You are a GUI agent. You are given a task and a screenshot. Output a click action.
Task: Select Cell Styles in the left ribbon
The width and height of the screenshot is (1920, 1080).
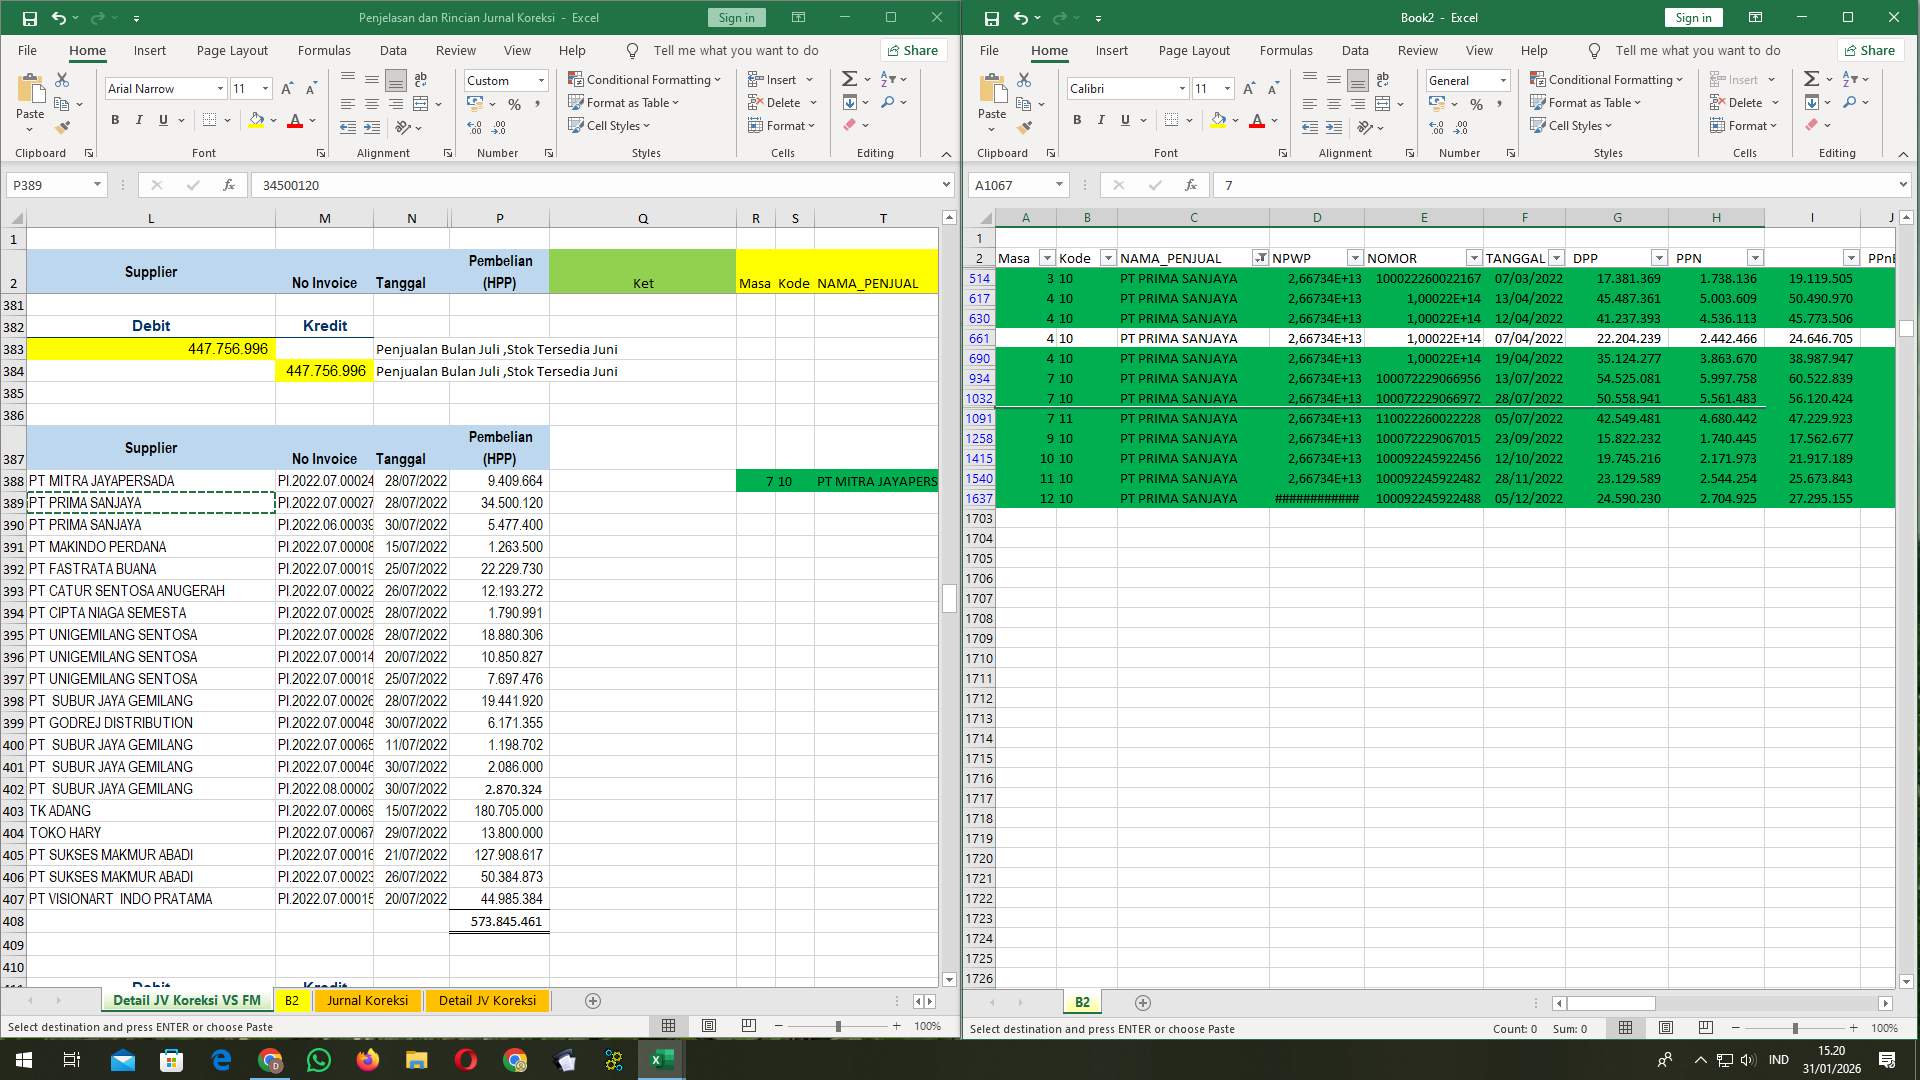point(610,125)
